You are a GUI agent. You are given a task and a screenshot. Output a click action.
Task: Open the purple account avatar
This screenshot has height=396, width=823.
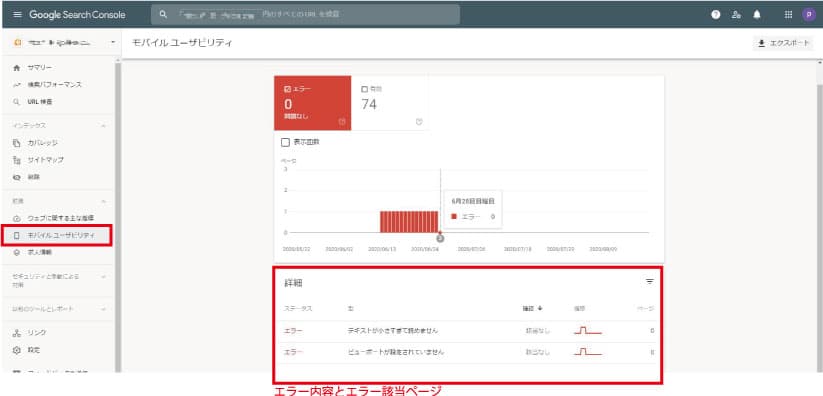point(808,15)
